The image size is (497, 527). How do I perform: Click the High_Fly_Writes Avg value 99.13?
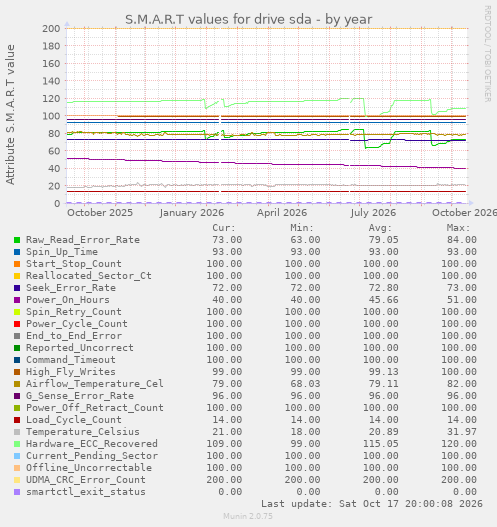pos(383,372)
